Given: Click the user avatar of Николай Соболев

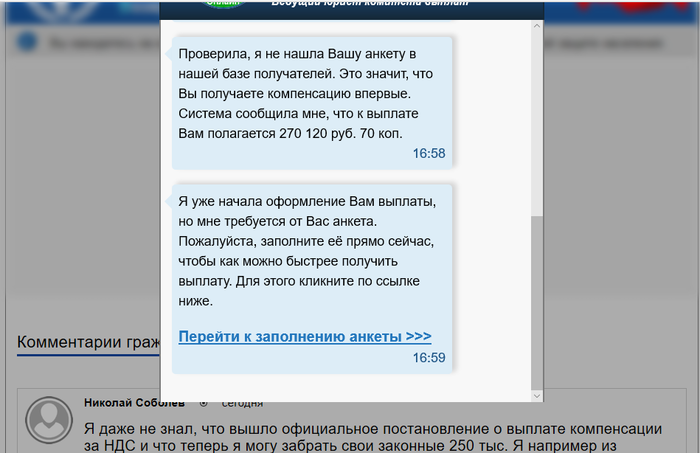Looking at the screenshot, I should (50, 420).
